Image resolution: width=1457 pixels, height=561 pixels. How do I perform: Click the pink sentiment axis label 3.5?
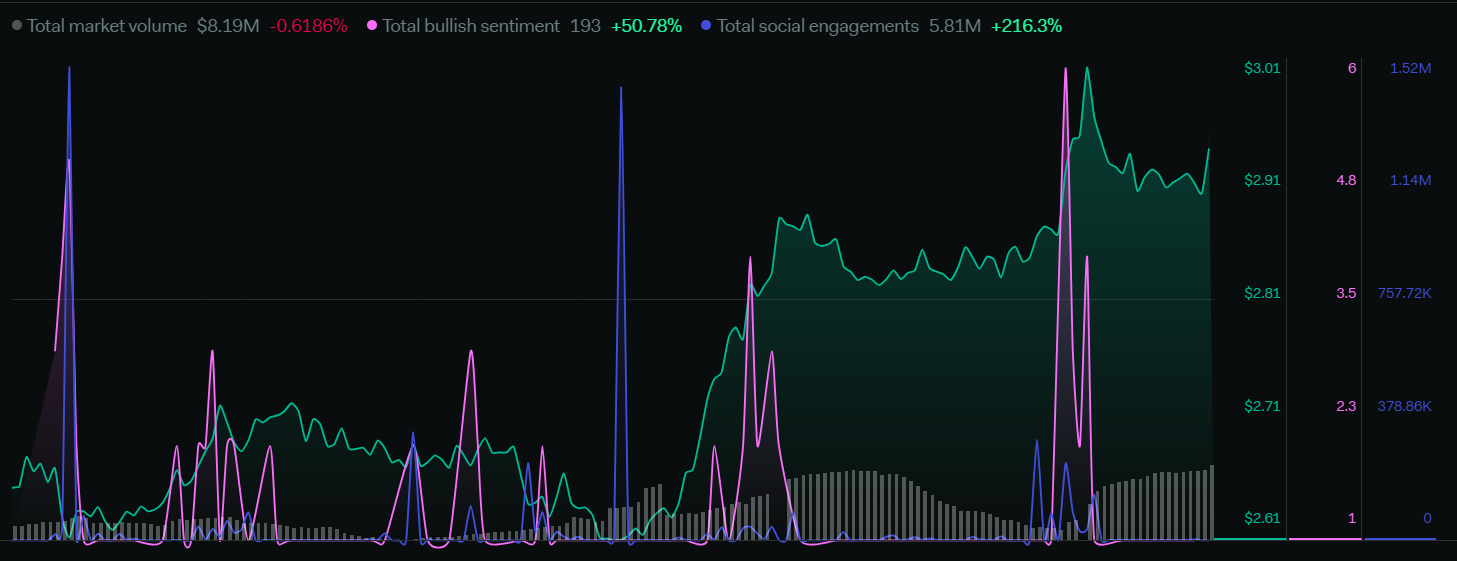coord(1346,293)
